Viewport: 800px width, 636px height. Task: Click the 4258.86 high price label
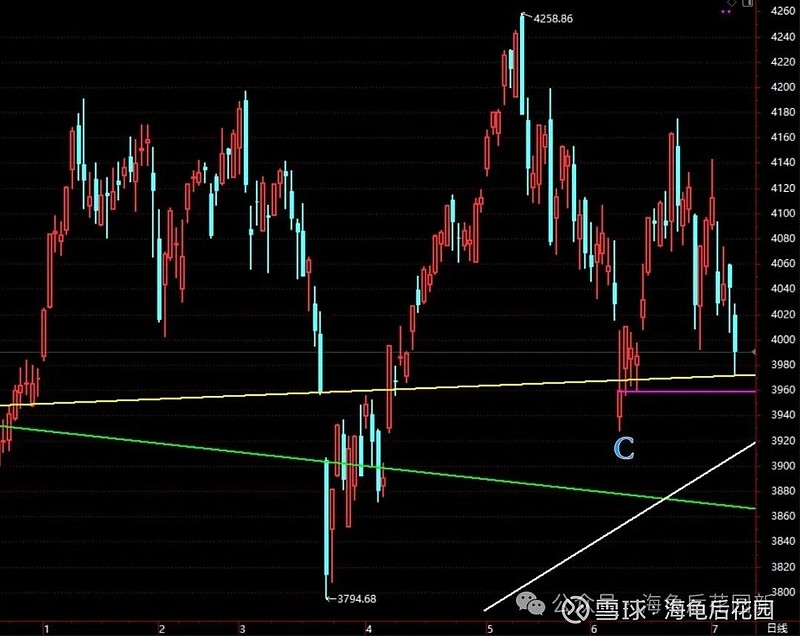point(553,19)
